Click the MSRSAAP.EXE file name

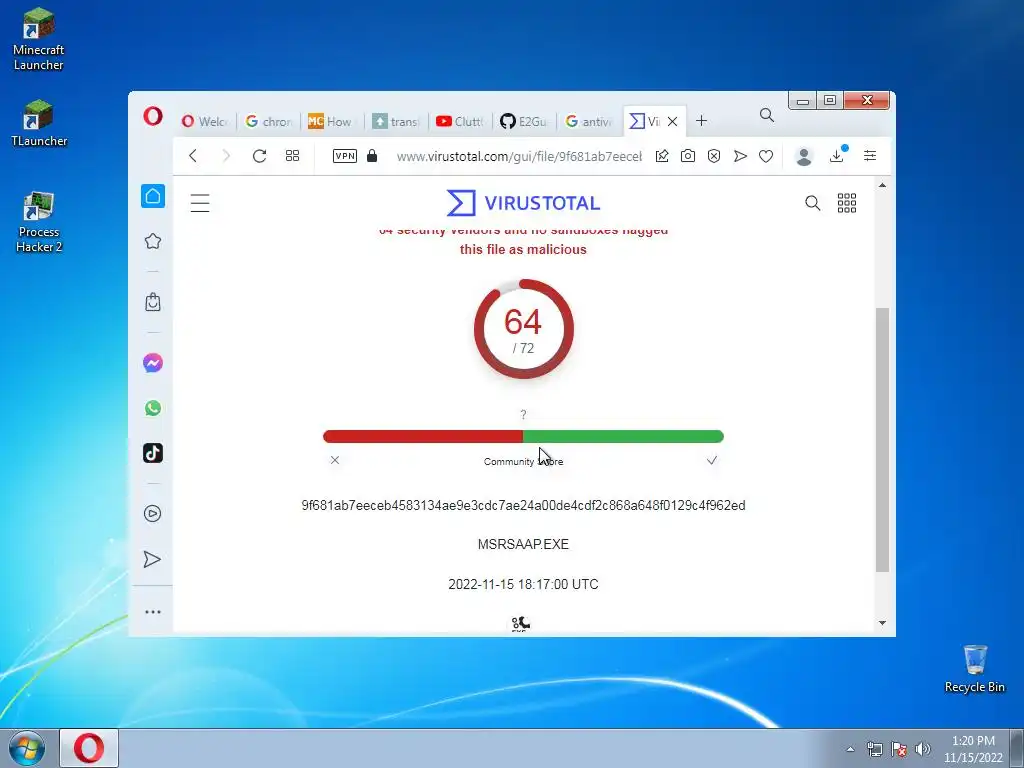click(523, 544)
